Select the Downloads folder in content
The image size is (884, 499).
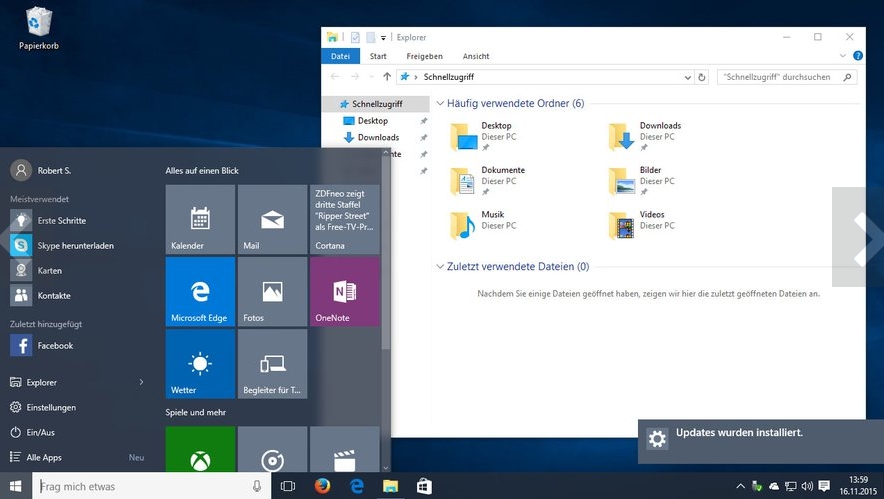pos(644,136)
